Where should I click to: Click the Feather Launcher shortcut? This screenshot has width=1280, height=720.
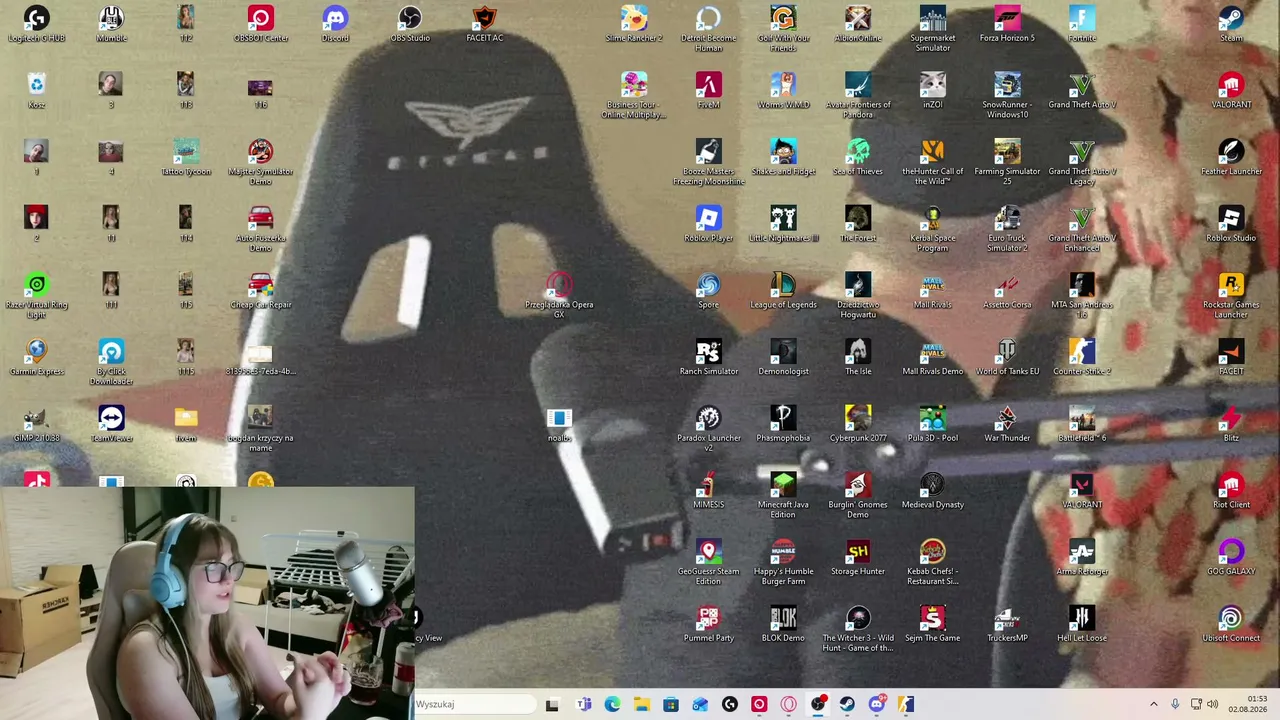click(x=1231, y=158)
